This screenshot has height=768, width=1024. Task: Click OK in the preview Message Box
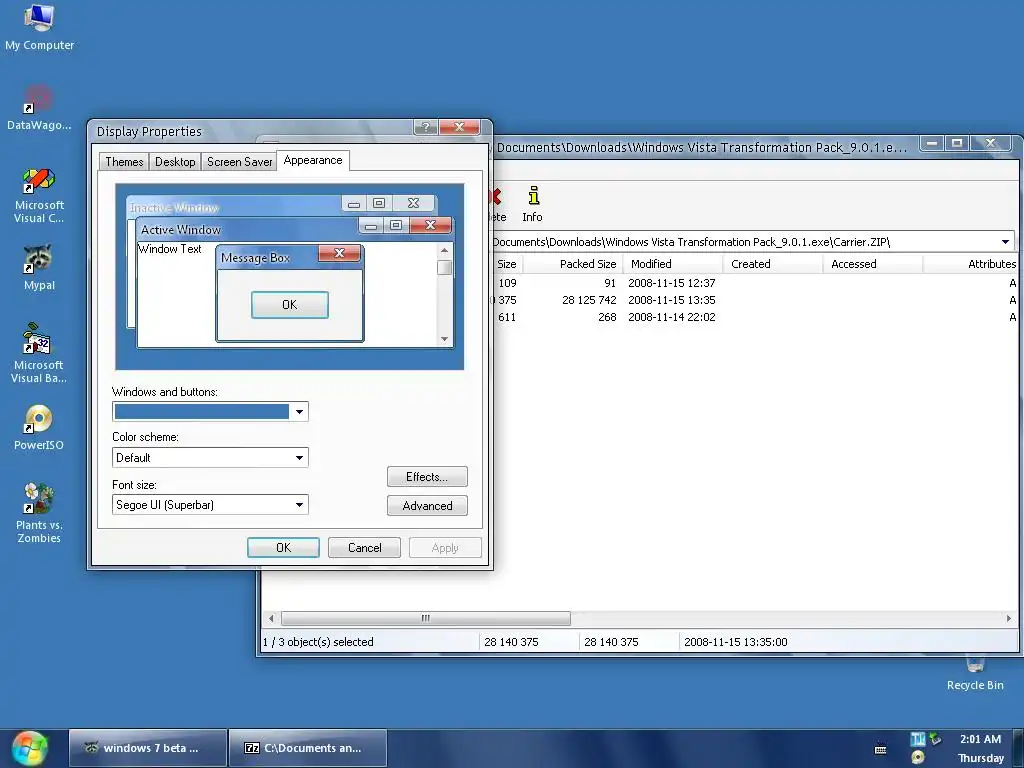coord(289,305)
